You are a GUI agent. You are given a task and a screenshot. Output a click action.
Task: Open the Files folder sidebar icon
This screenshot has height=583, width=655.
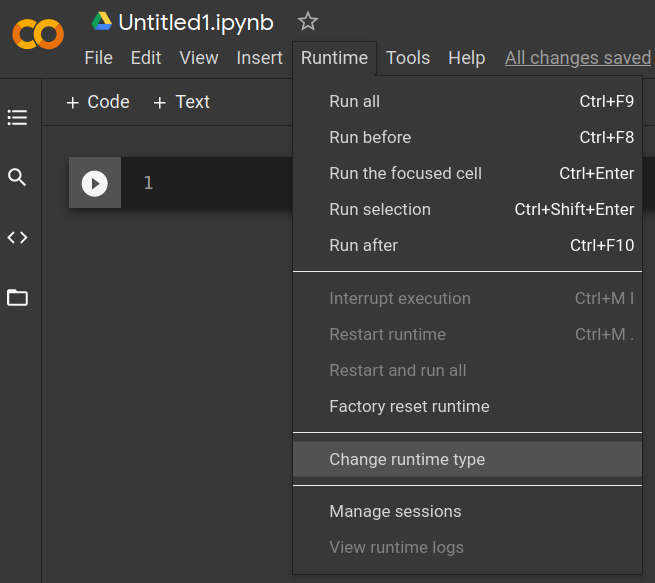[17, 298]
